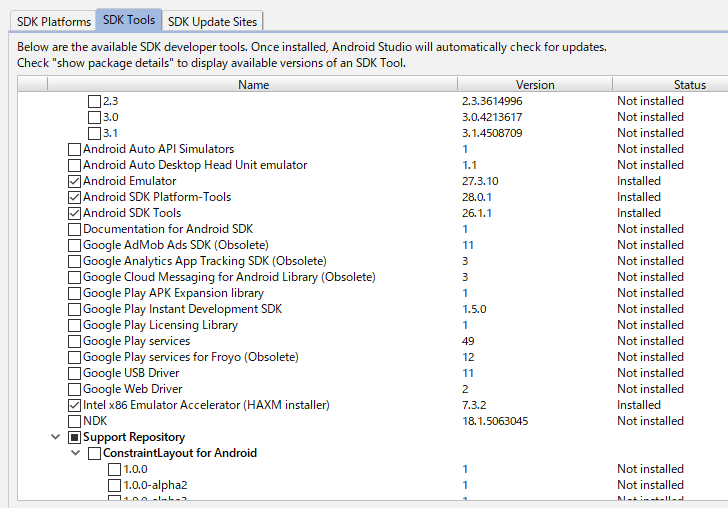728x508 pixels.
Task: Check the 3.0 version checkbox
Action: [94, 117]
